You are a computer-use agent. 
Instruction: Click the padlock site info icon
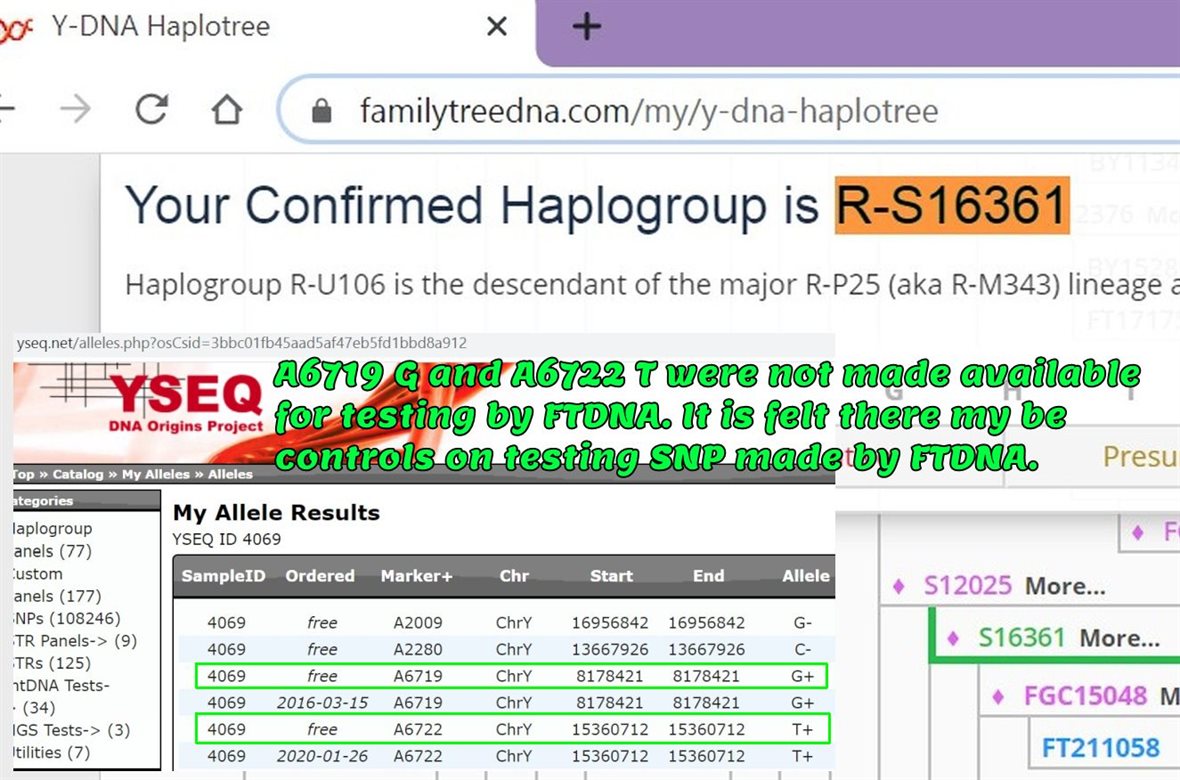coord(321,110)
